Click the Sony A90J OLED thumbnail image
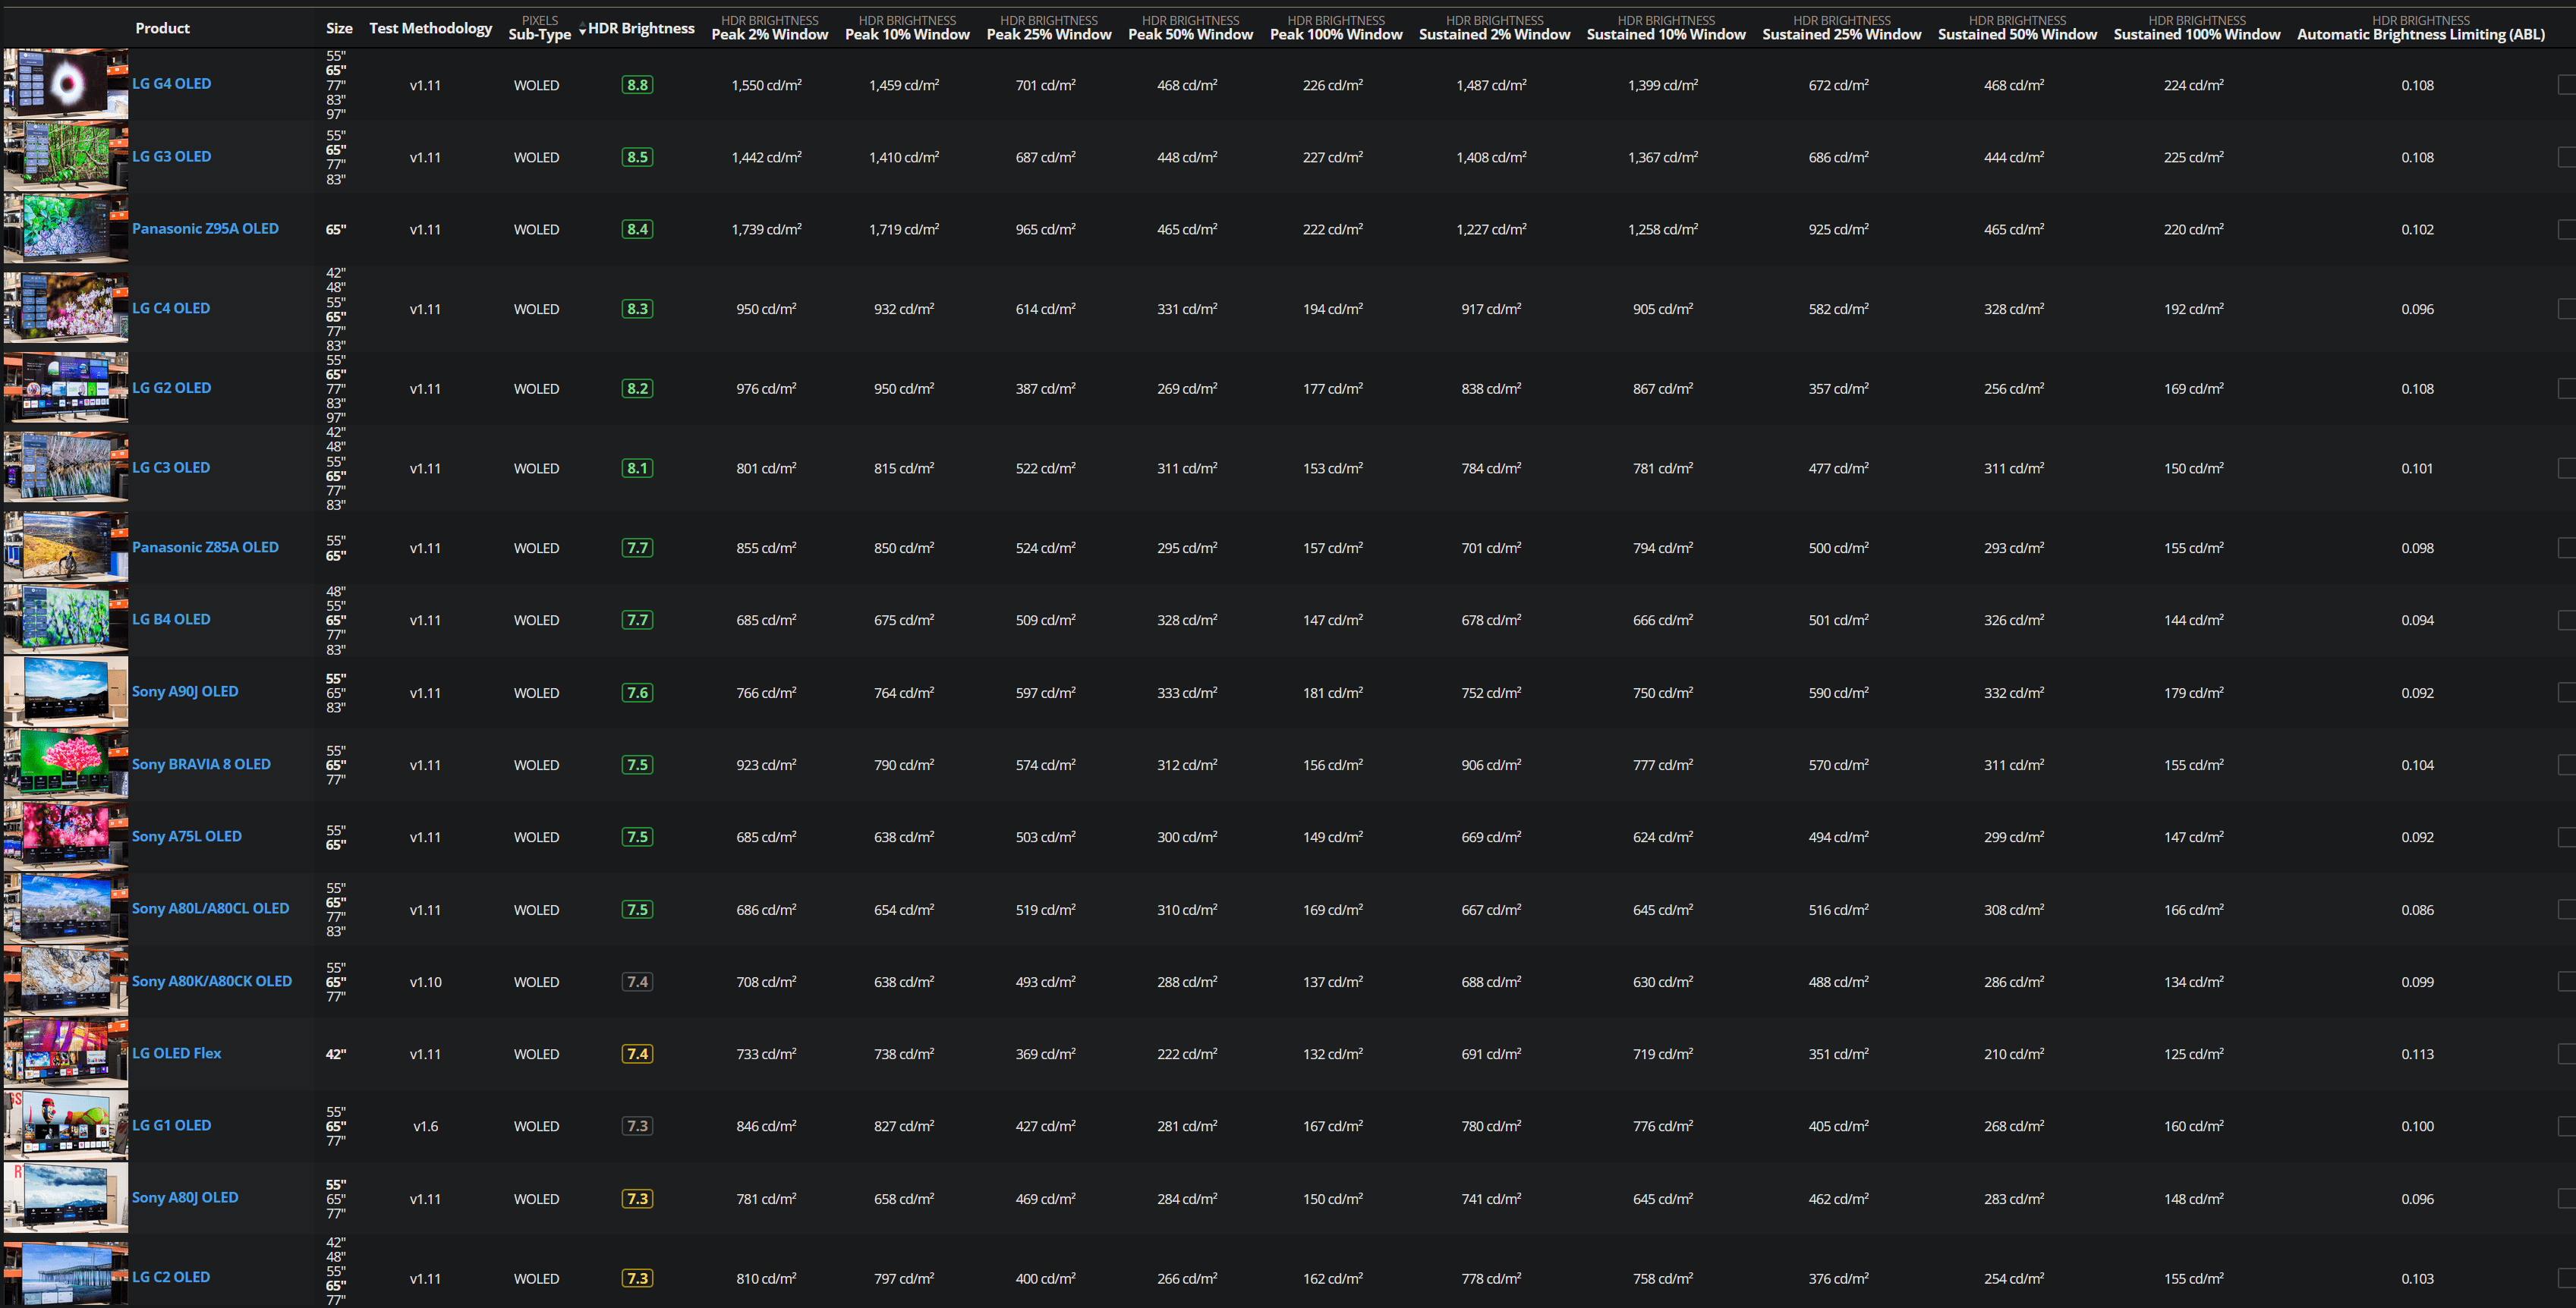This screenshot has width=2576, height=1308. click(66, 692)
